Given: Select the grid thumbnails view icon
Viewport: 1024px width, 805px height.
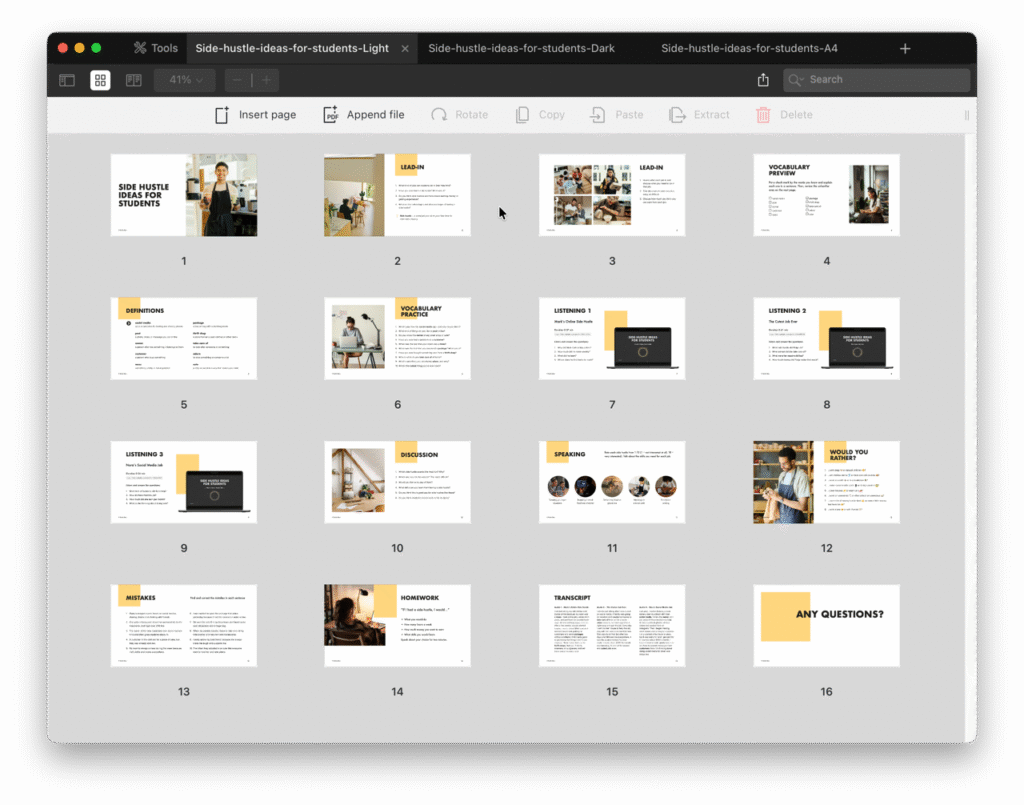Looking at the screenshot, I should [100, 79].
